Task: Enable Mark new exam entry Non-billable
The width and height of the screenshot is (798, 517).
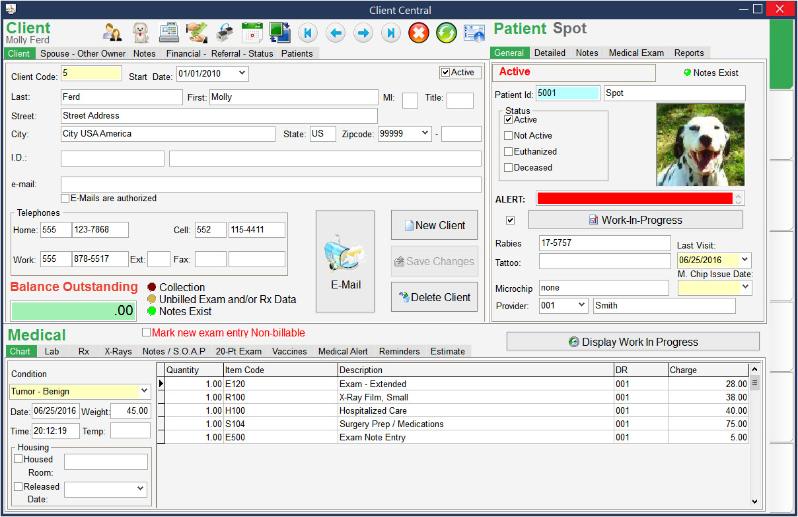Action: (x=148, y=332)
